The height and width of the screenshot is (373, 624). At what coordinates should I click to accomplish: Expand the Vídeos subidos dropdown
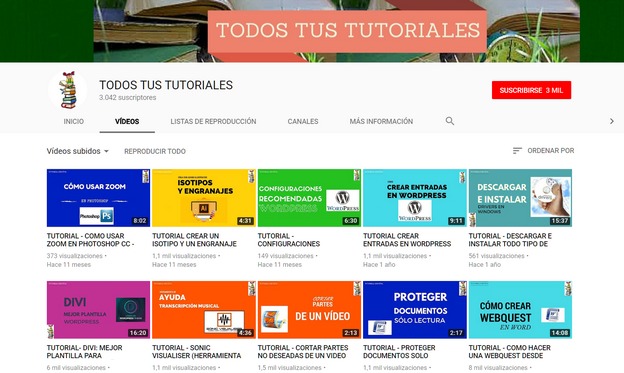pos(78,151)
